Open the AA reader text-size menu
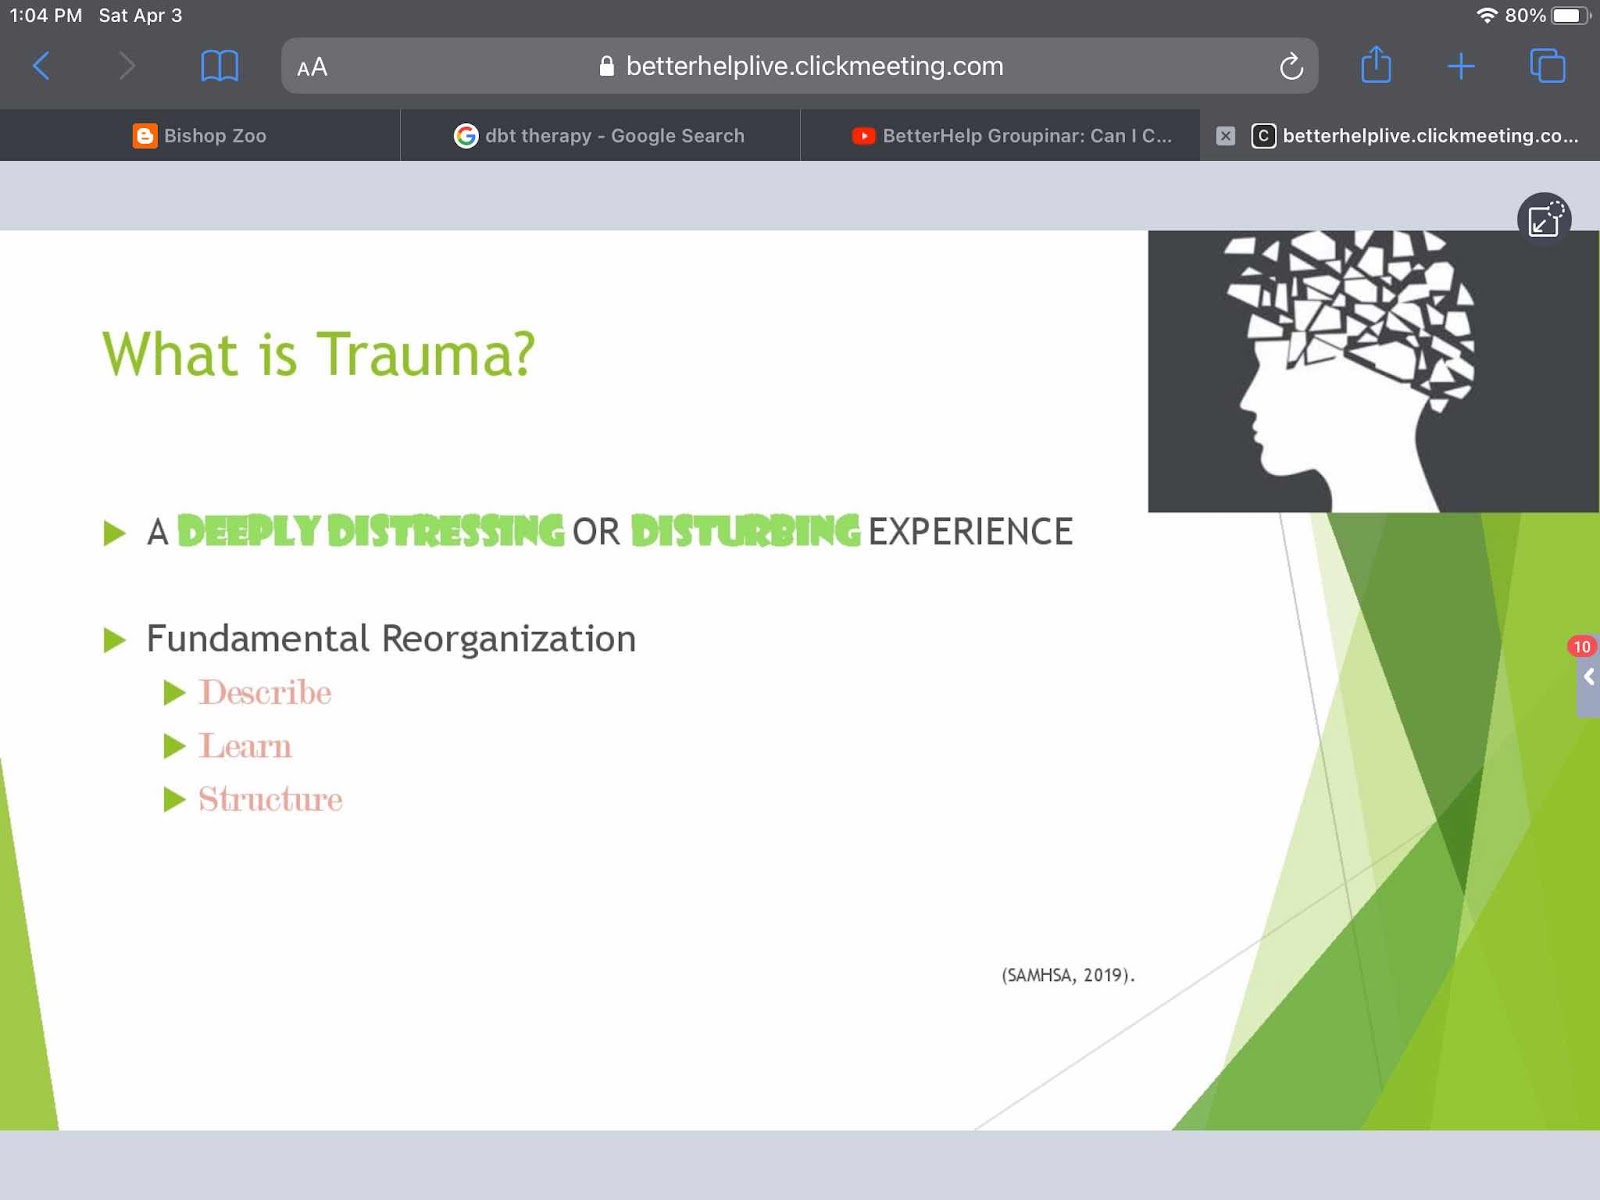 point(312,67)
